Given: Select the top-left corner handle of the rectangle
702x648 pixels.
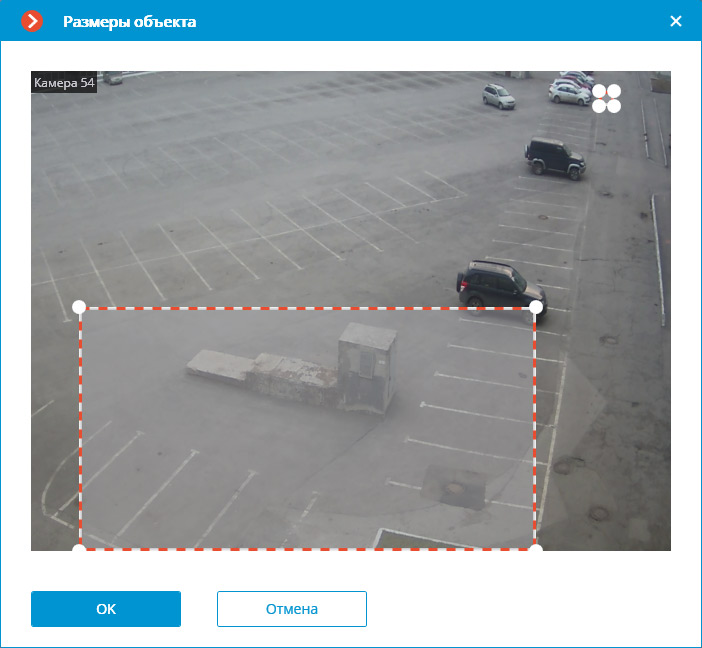Looking at the screenshot, I should tap(80, 307).
